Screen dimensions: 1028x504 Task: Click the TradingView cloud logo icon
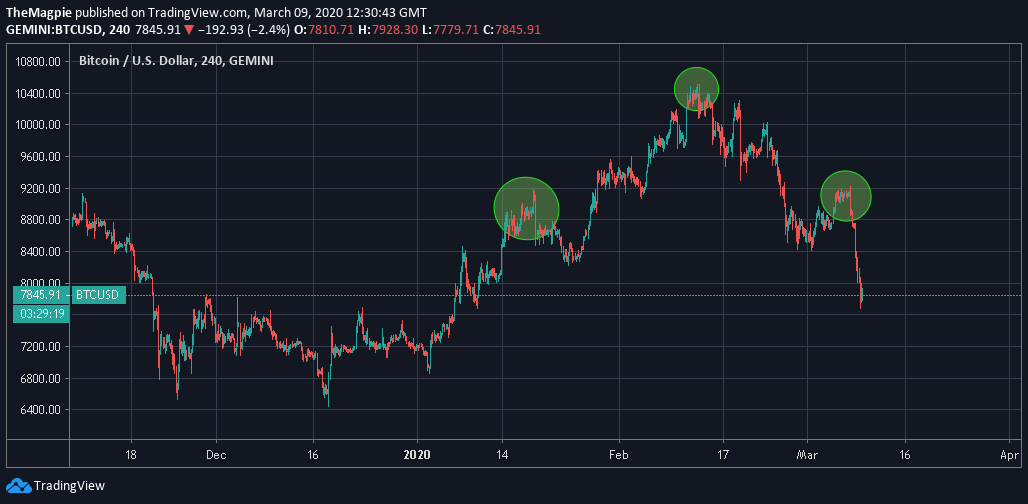18,486
